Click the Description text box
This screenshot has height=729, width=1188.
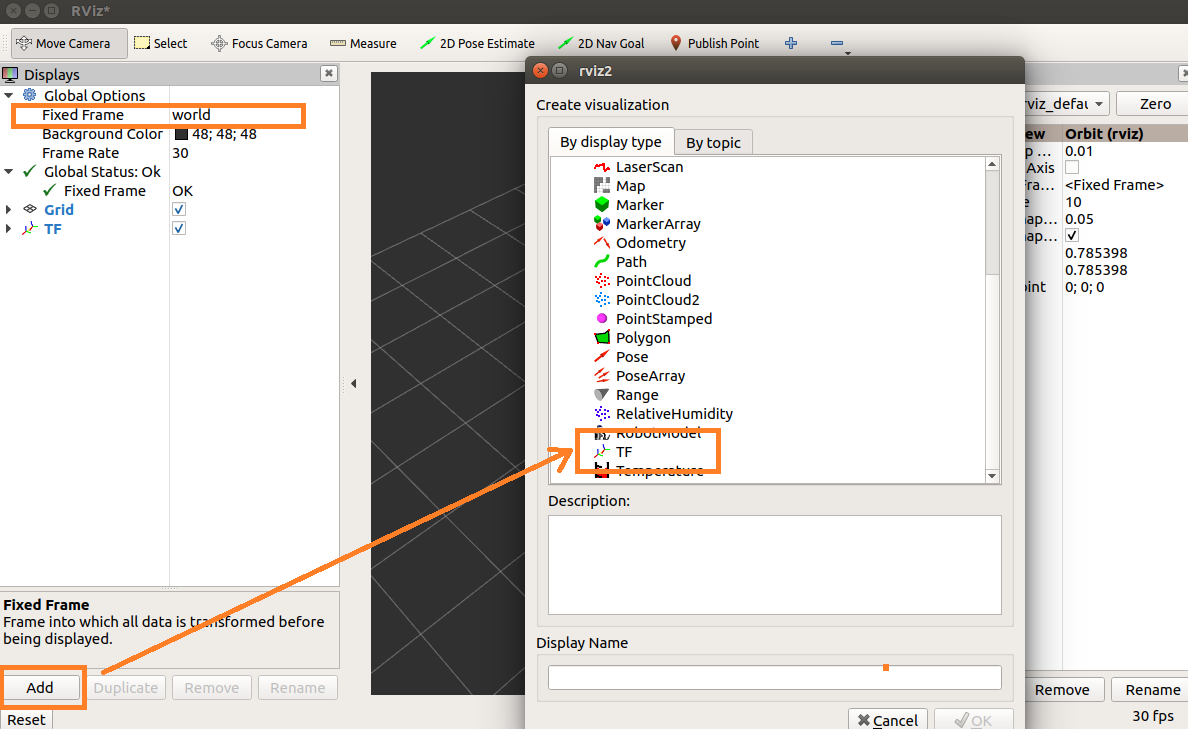[774, 565]
